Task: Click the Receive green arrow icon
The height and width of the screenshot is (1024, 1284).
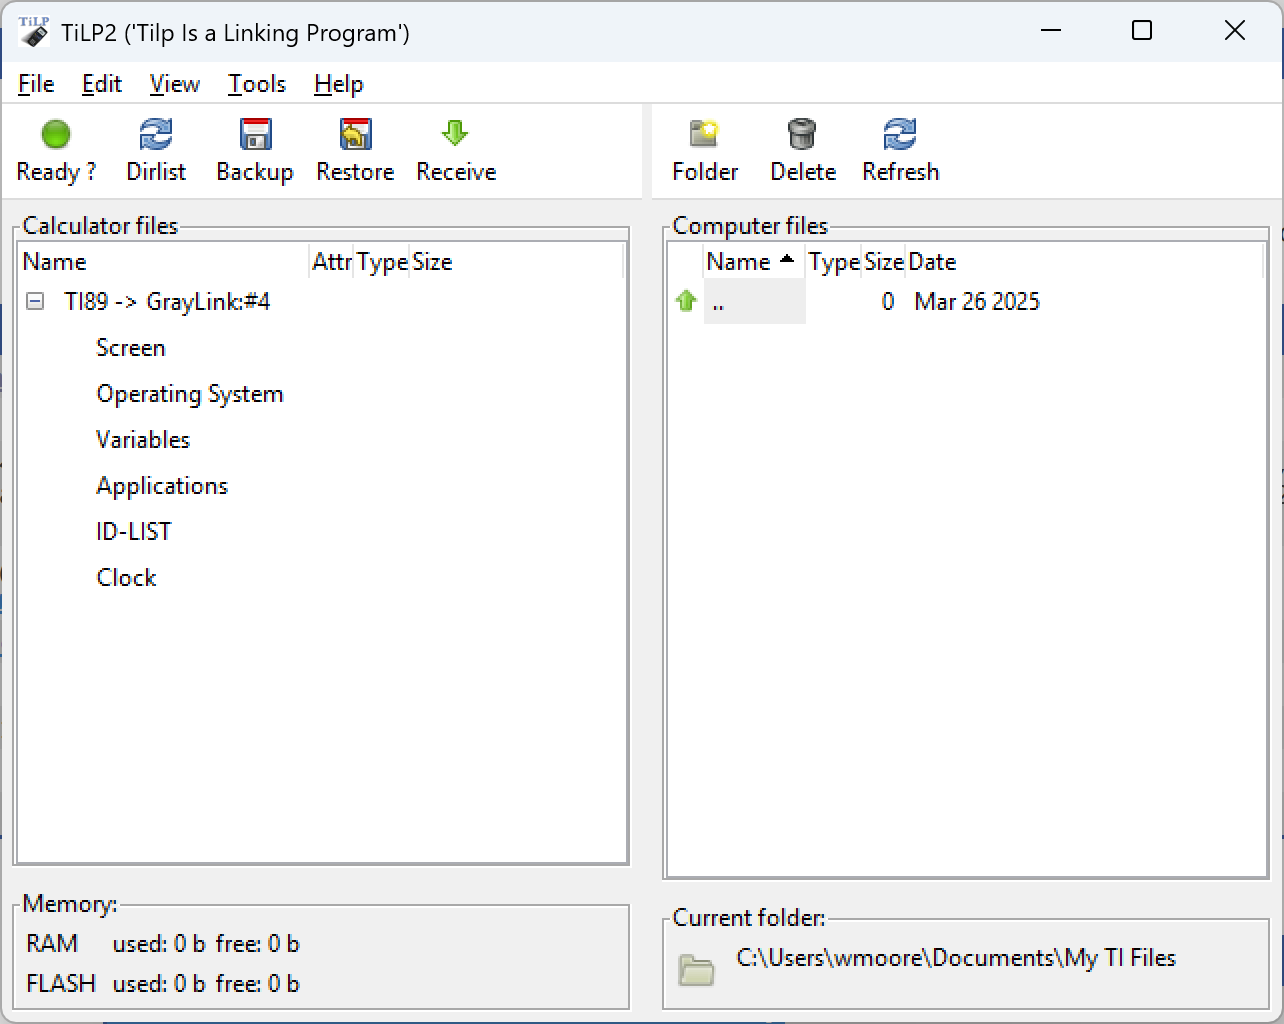Action: click(x=455, y=133)
